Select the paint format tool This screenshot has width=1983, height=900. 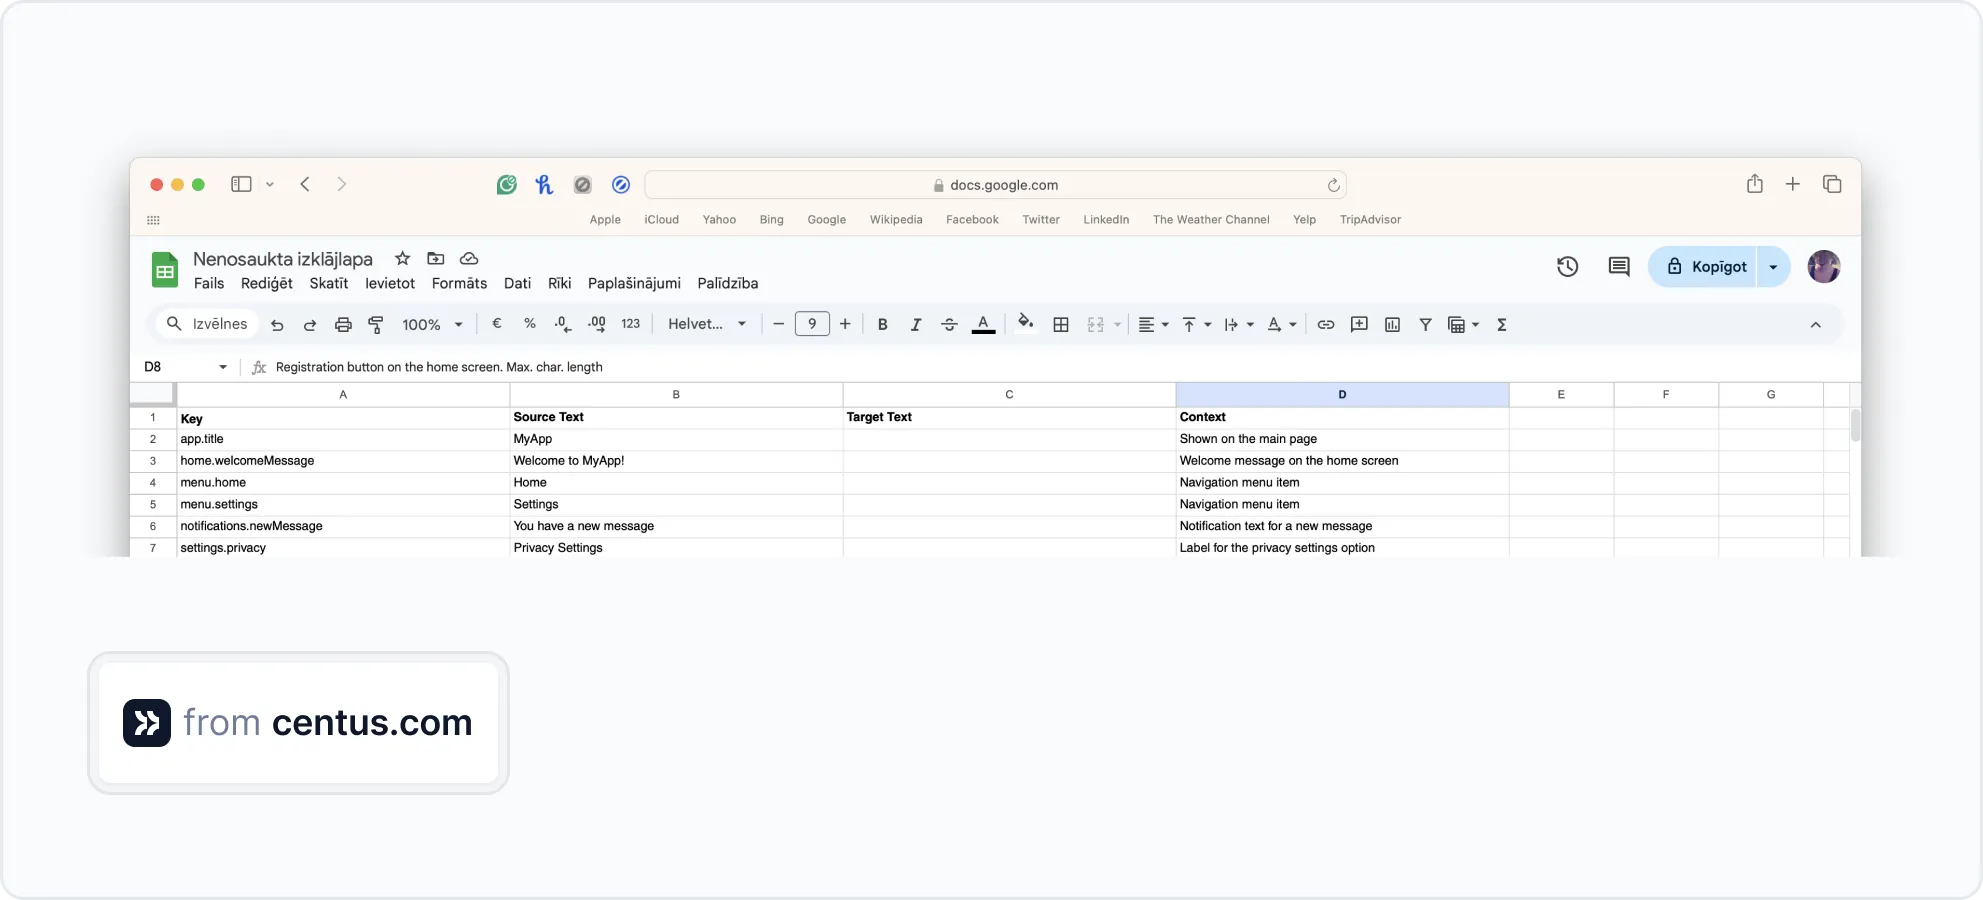click(x=375, y=324)
